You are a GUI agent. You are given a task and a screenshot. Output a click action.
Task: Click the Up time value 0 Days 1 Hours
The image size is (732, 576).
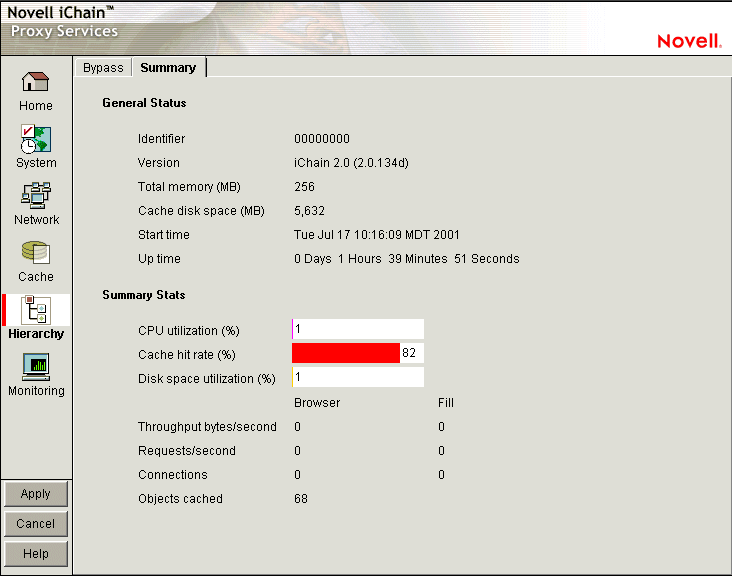(x=406, y=259)
